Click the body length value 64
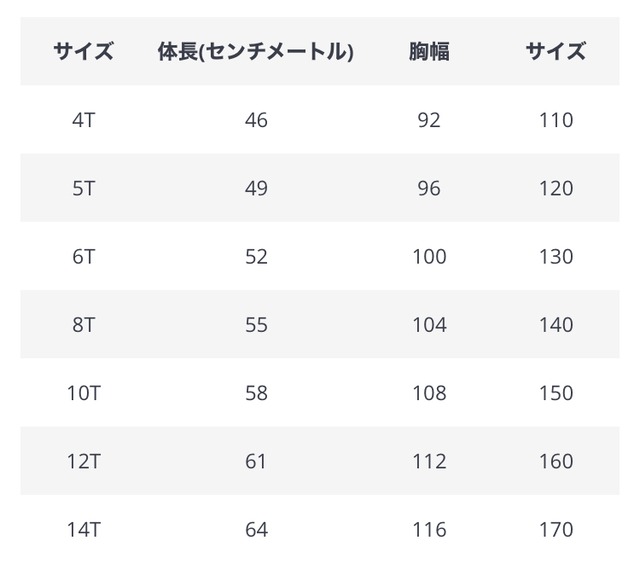The image size is (640, 587). 256,529
